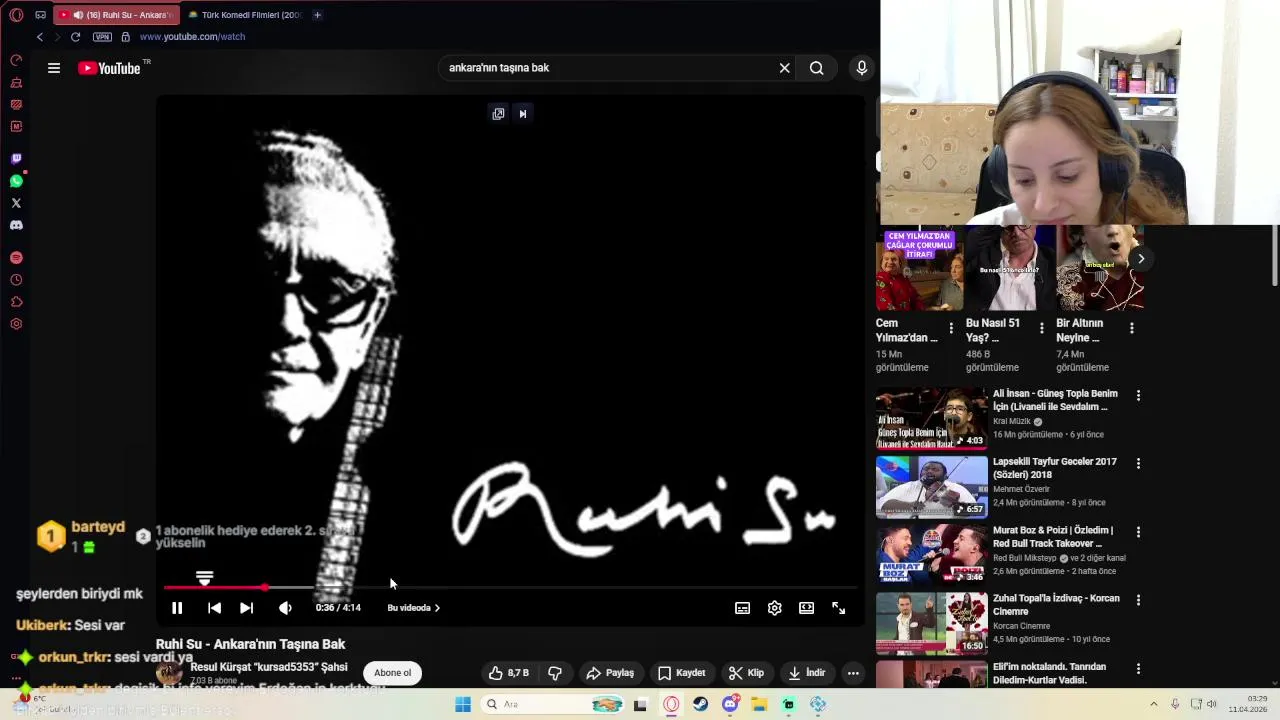
Task: Subscribe with the 'Abone ol' button
Action: click(x=392, y=673)
